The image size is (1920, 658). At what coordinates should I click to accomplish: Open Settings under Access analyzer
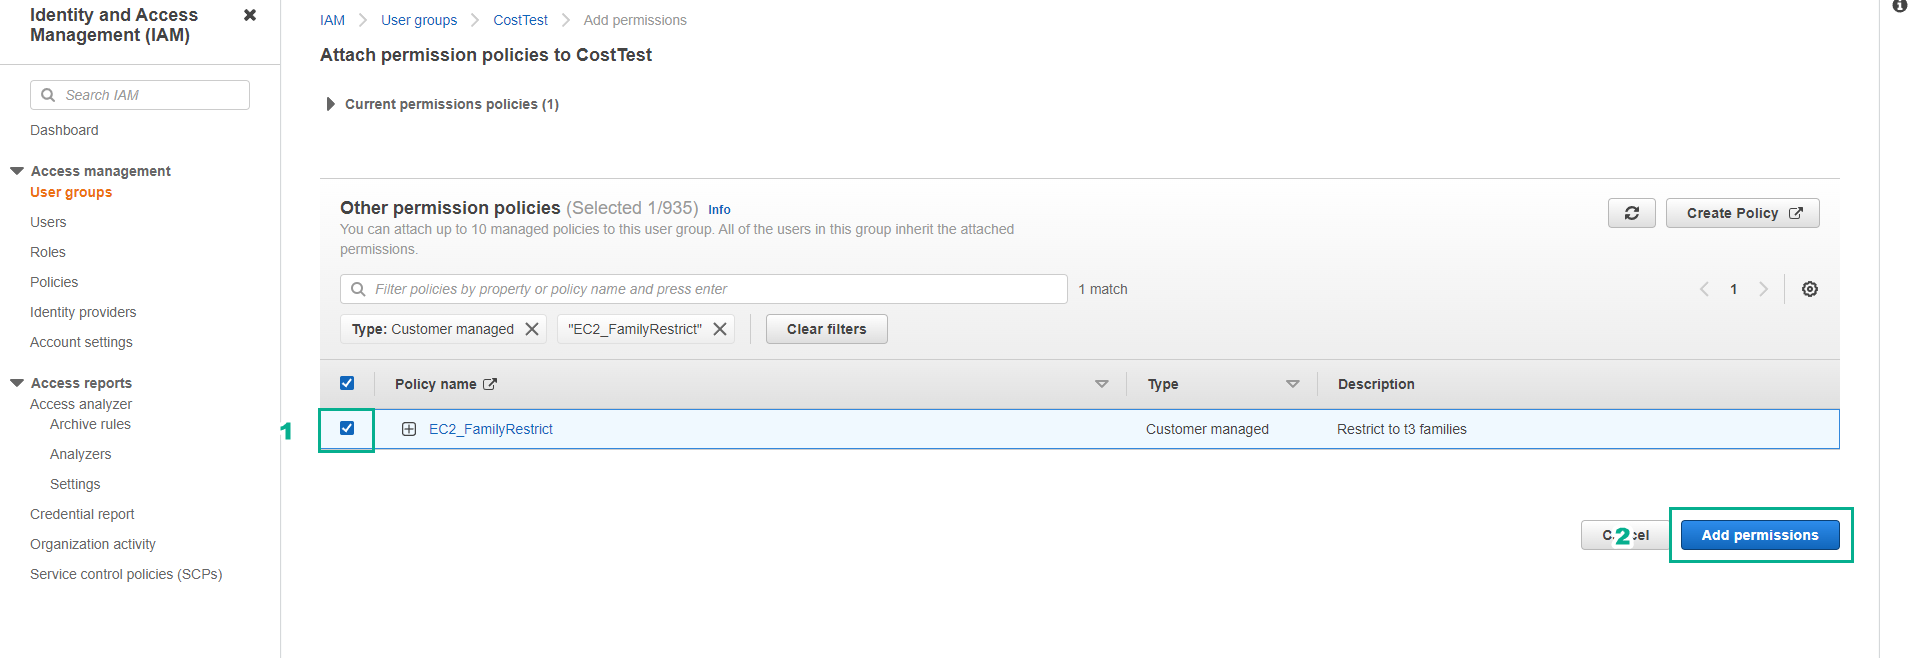[75, 484]
